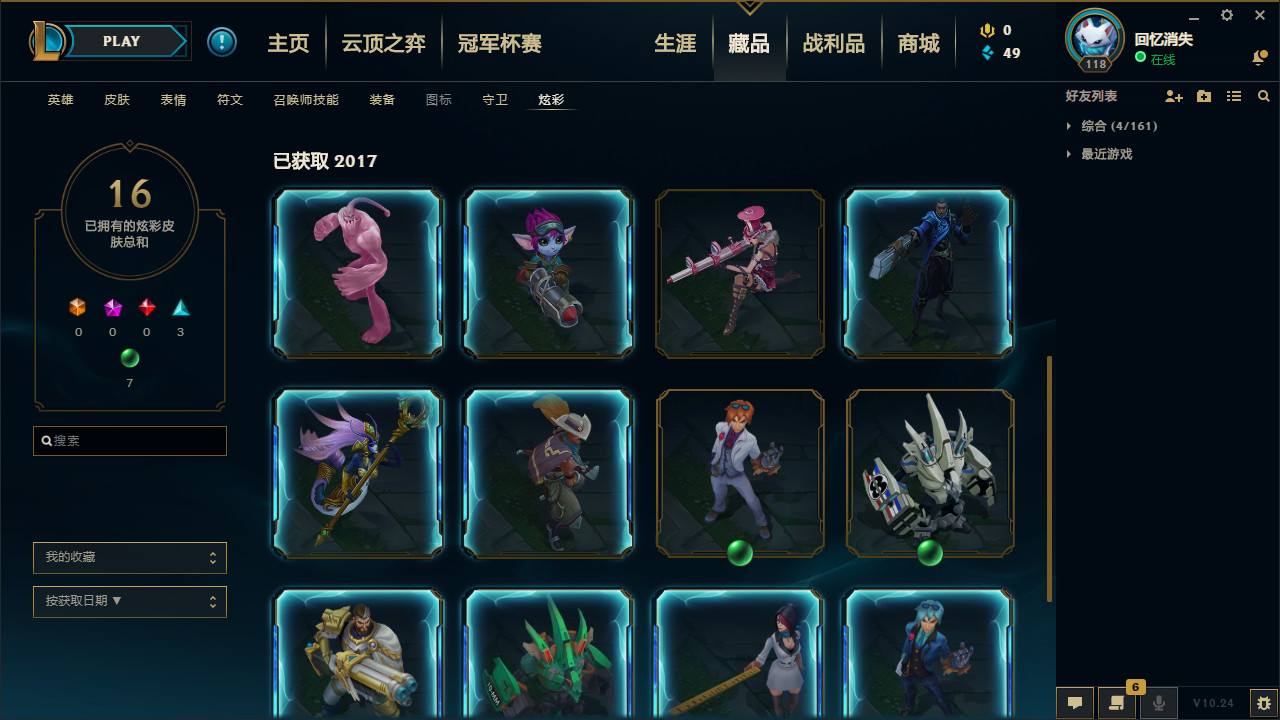Image resolution: width=1280 pixels, height=720 pixels.
Task: Select the 皮肤 sub-tab
Action: click(x=117, y=100)
